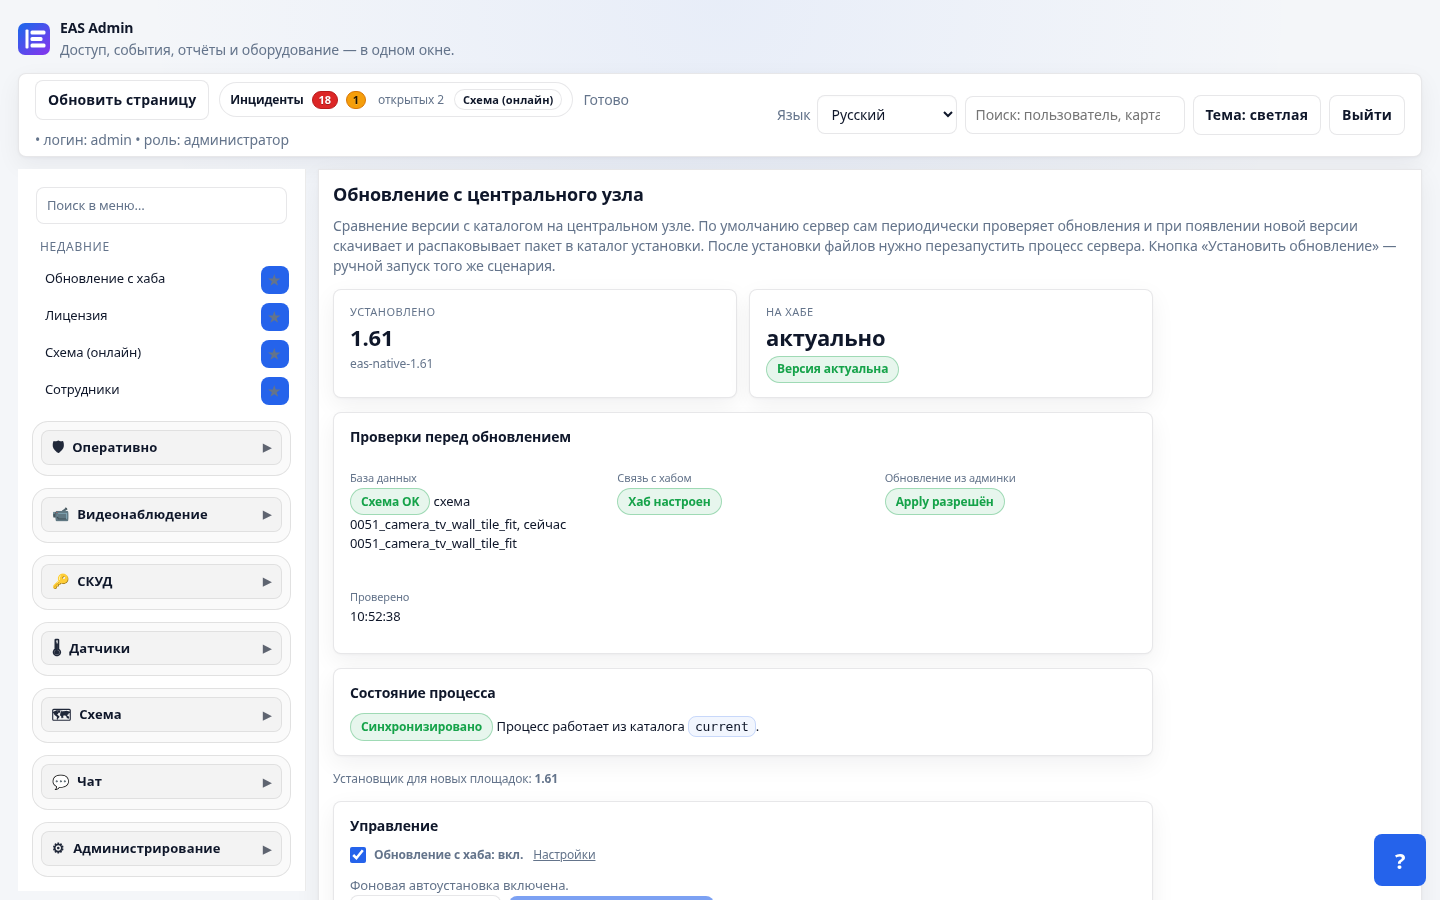Screen dimensions: 1440x900
Task: Click the 'Фоновая автоустановка включена.' text
Action: click(x=459, y=886)
